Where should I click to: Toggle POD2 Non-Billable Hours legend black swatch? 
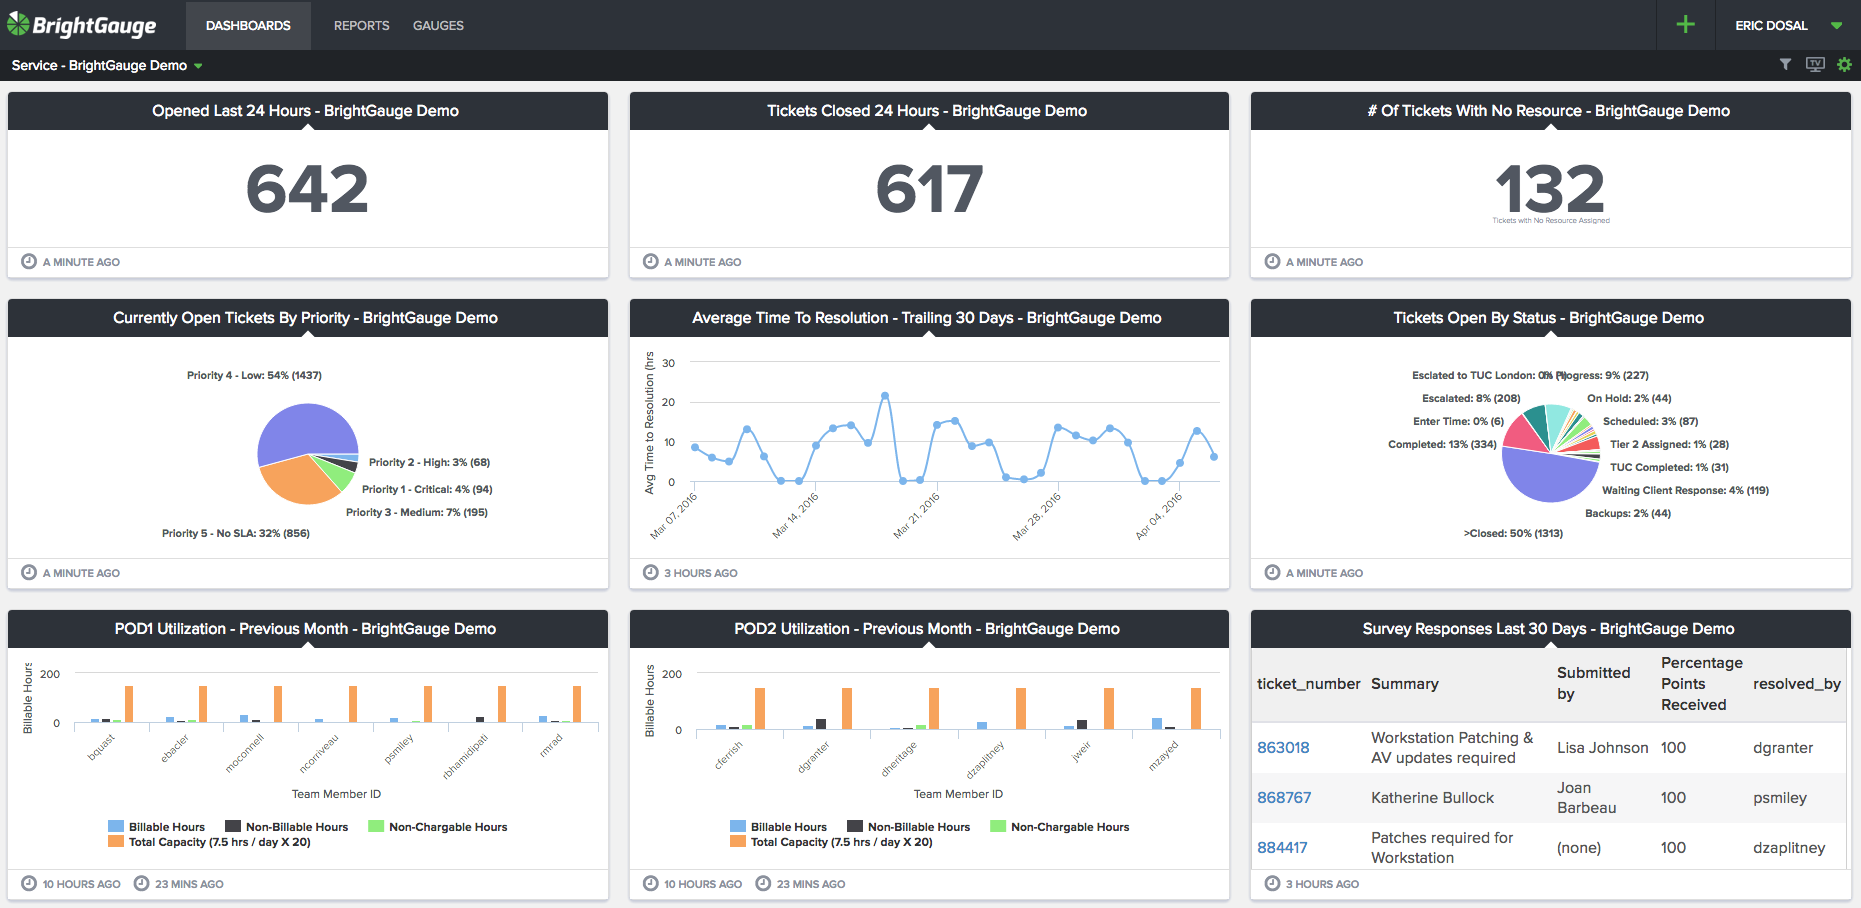(855, 827)
